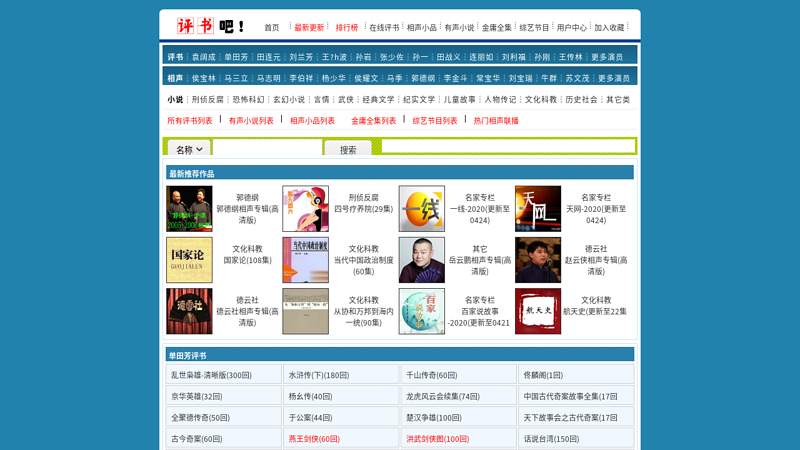Open the 天网-2020 cover image
Image resolution: width=800 pixels, height=450 pixels.
538,209
